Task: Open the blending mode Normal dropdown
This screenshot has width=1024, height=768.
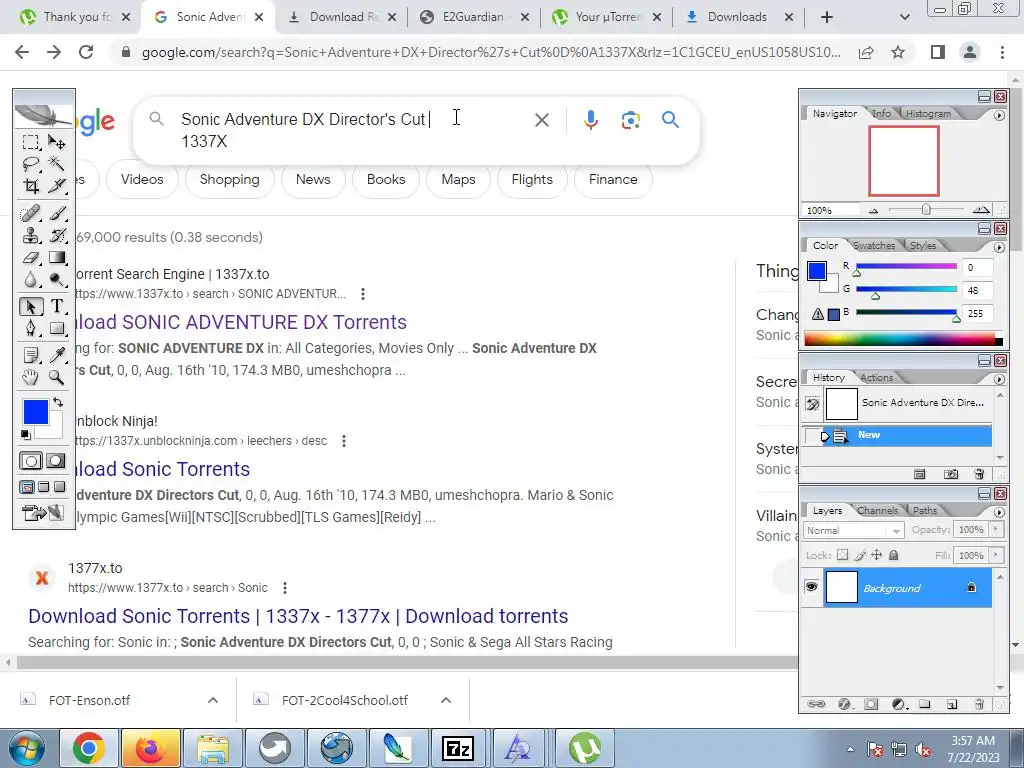Action: tap(854, 530)
